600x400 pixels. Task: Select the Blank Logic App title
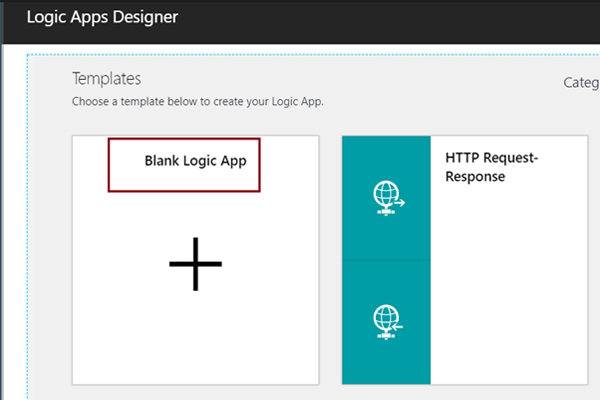(196, 161)
